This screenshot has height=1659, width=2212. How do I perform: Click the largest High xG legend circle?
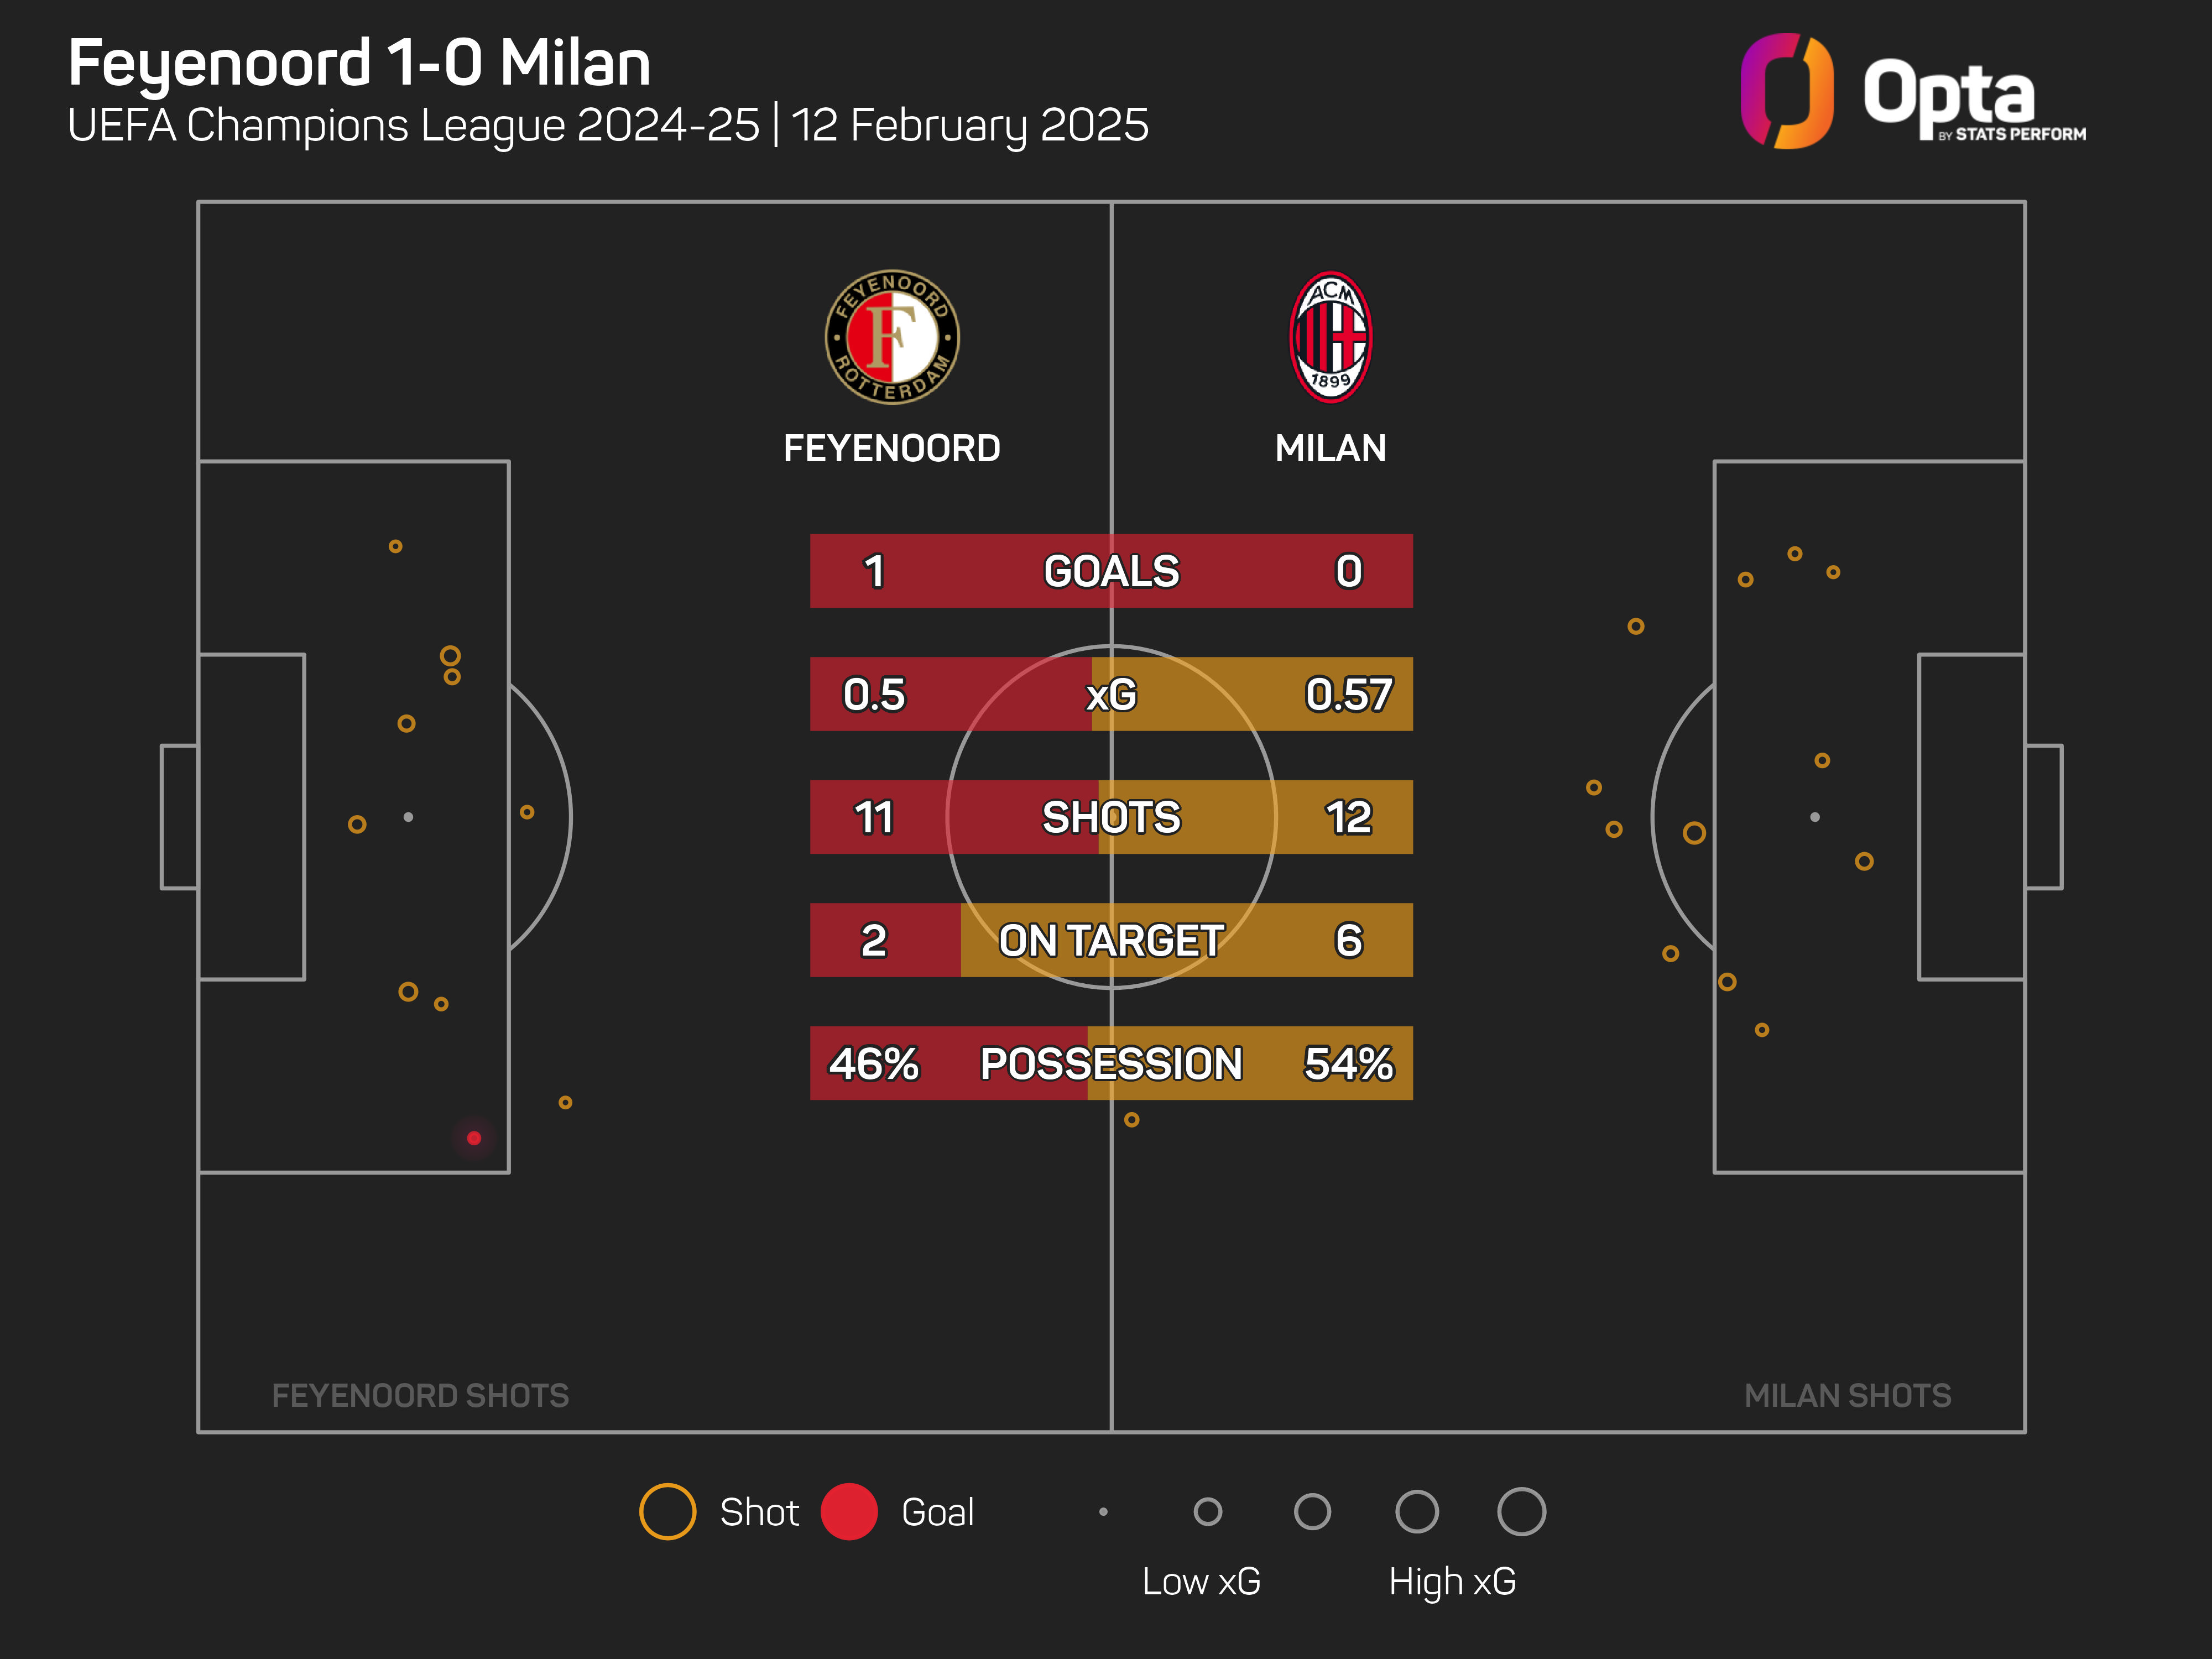1521,1511
